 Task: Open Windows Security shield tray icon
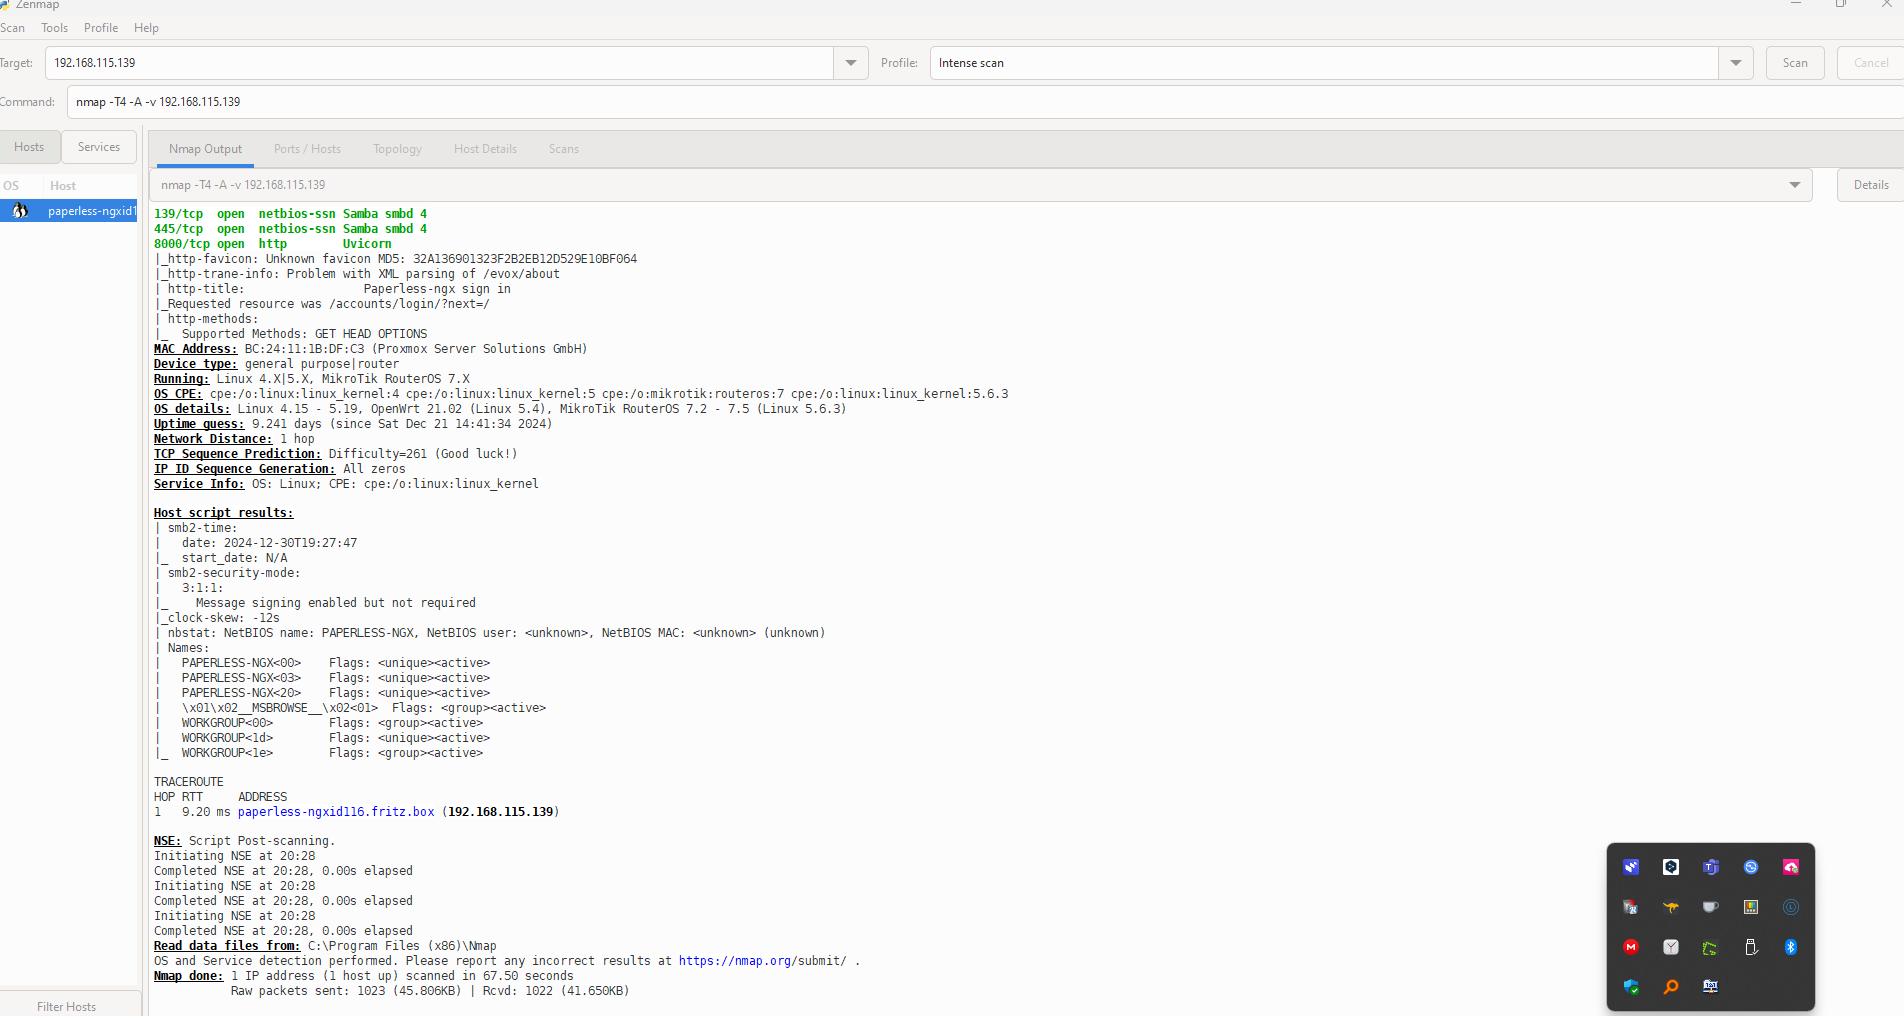click(1631, 987)
